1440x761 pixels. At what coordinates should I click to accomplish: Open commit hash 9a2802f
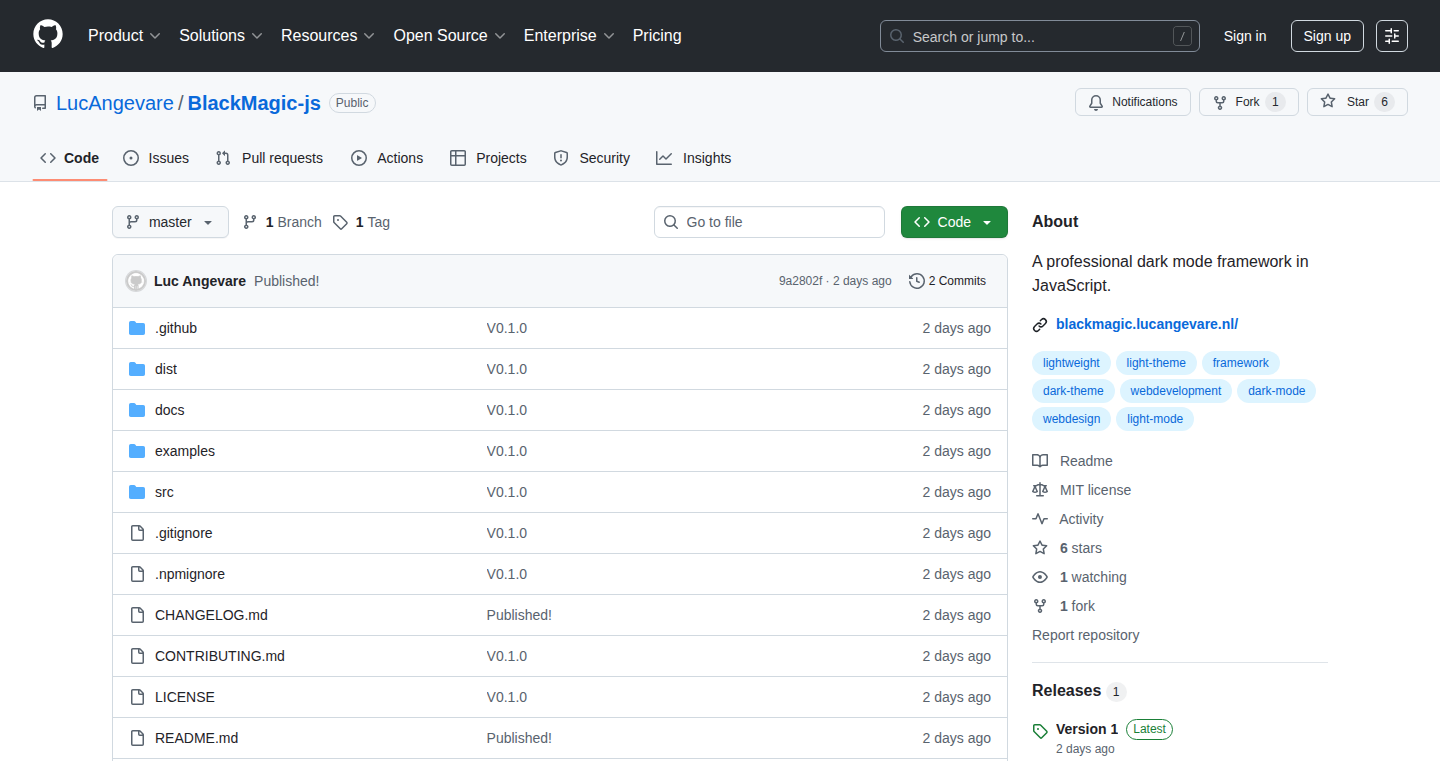800,281
